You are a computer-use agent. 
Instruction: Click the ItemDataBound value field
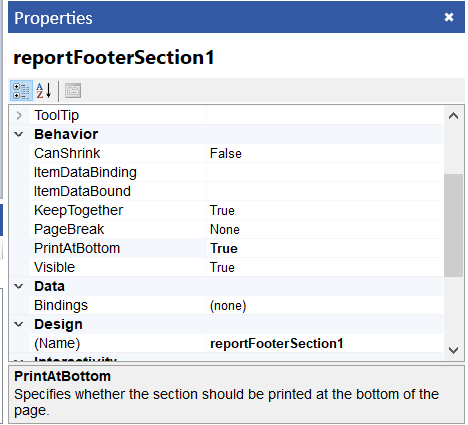coord(325,192)
